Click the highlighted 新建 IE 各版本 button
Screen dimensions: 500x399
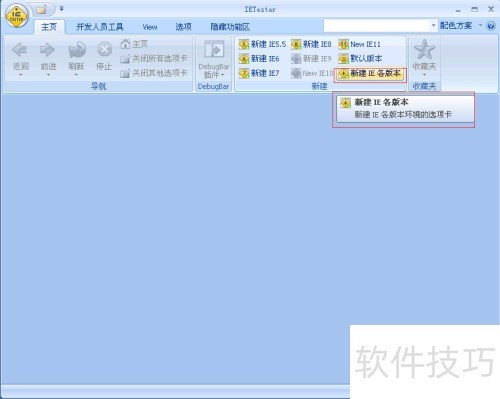pyautogui.click(x=370, y=73)
